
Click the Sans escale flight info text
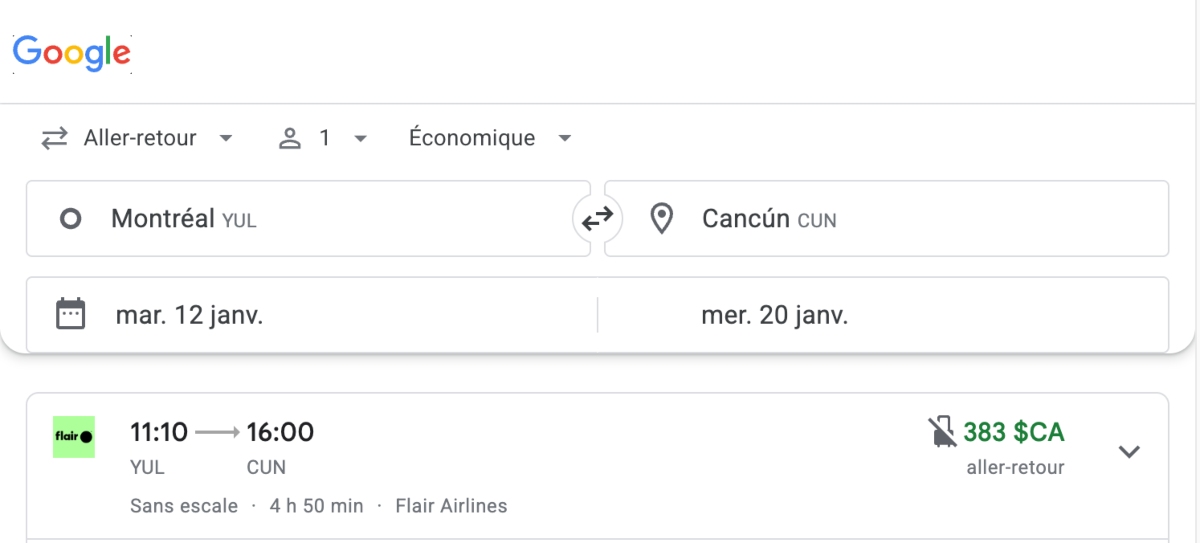184,506
